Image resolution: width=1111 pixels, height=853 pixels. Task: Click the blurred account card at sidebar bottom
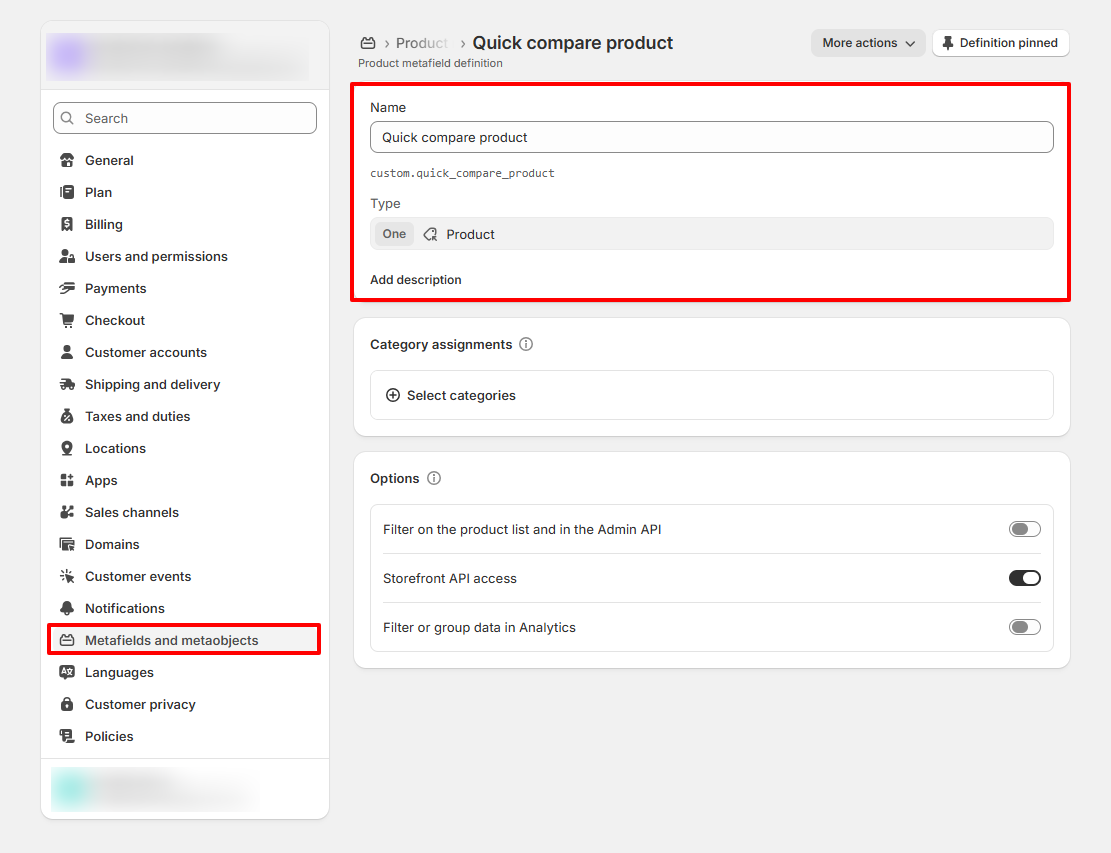click(x=154, y=789)
